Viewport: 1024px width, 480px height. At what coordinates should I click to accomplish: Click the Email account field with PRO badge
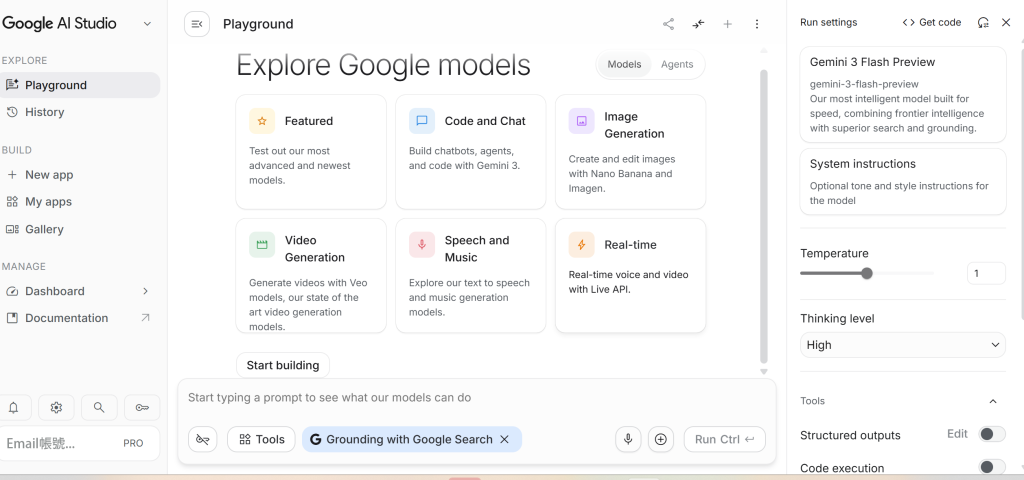tap(80, 443)
